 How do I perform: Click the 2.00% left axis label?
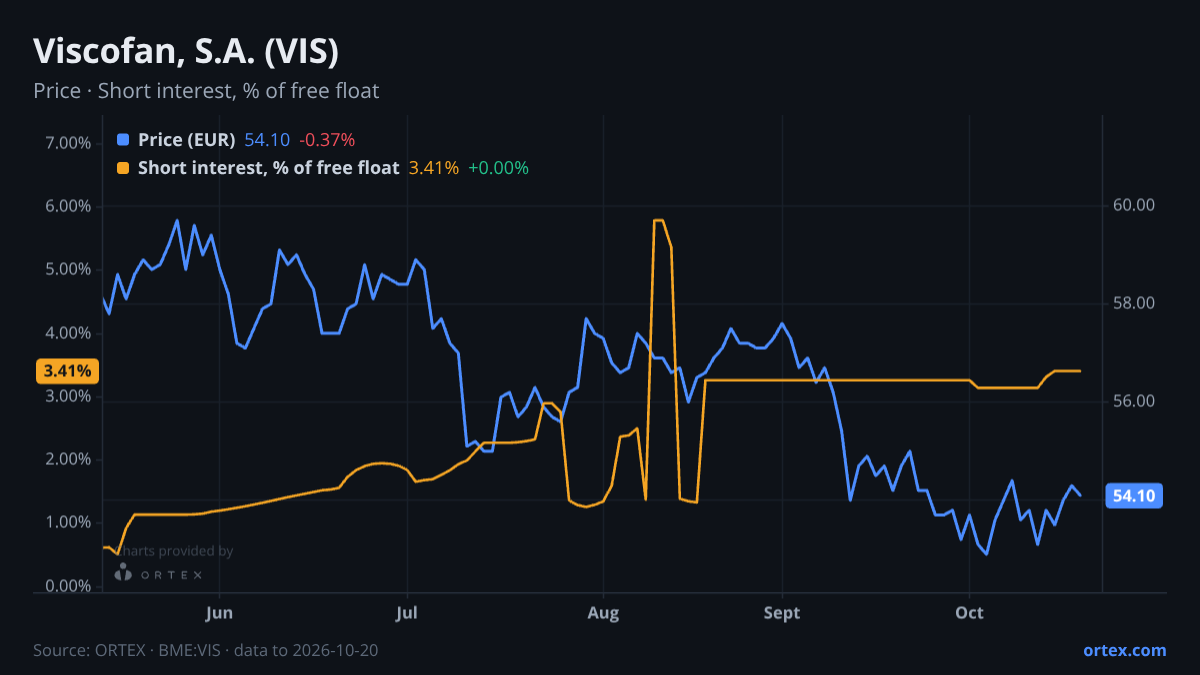68,460
